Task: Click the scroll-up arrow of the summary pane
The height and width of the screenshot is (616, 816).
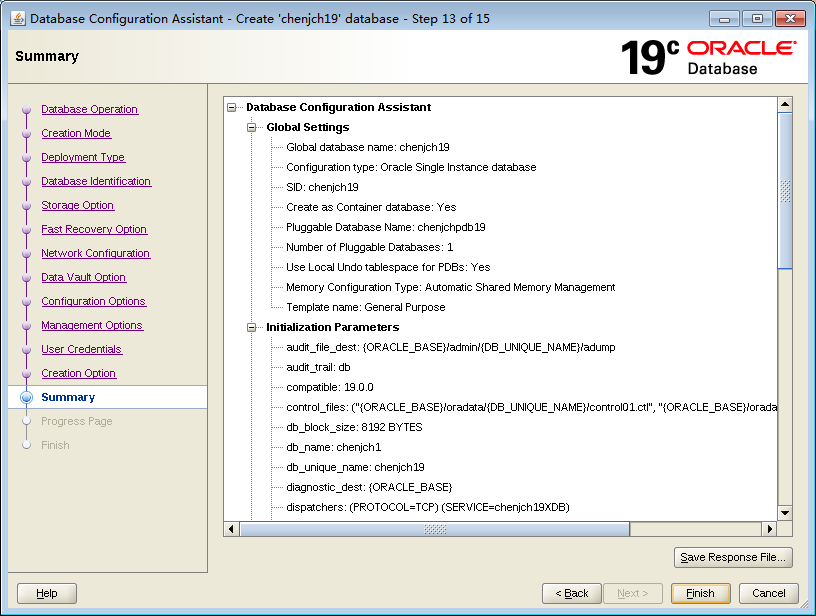Action: coord(786,103)
